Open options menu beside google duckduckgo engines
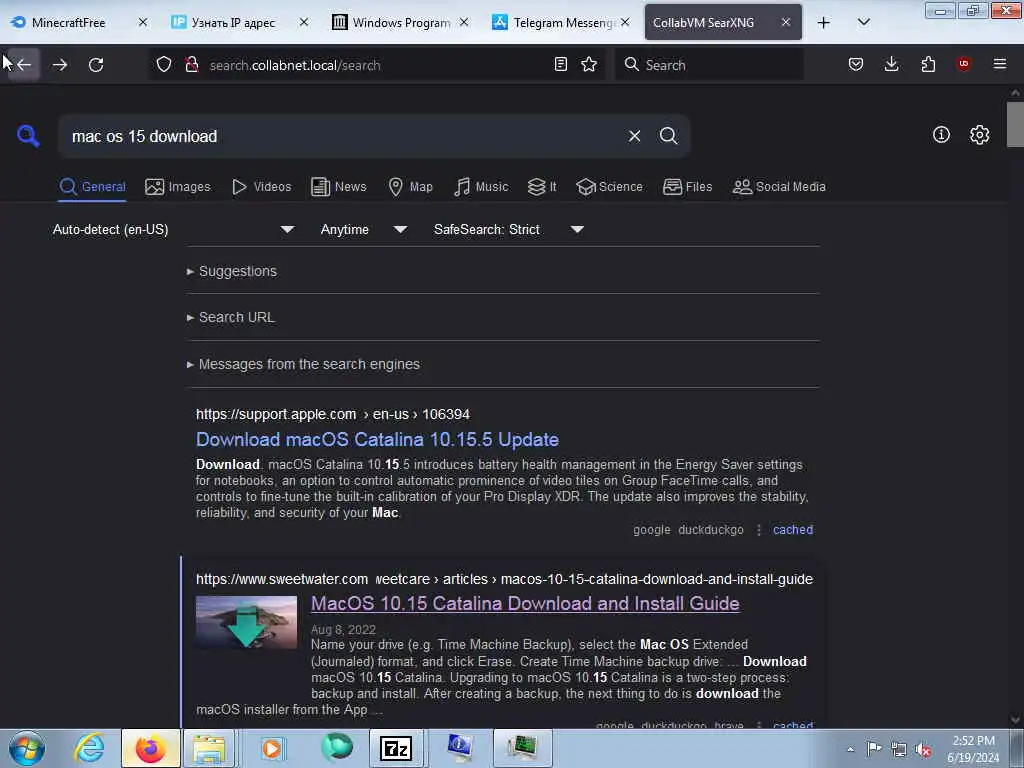Screen dimensions: 1024x768 coord(758,530)
